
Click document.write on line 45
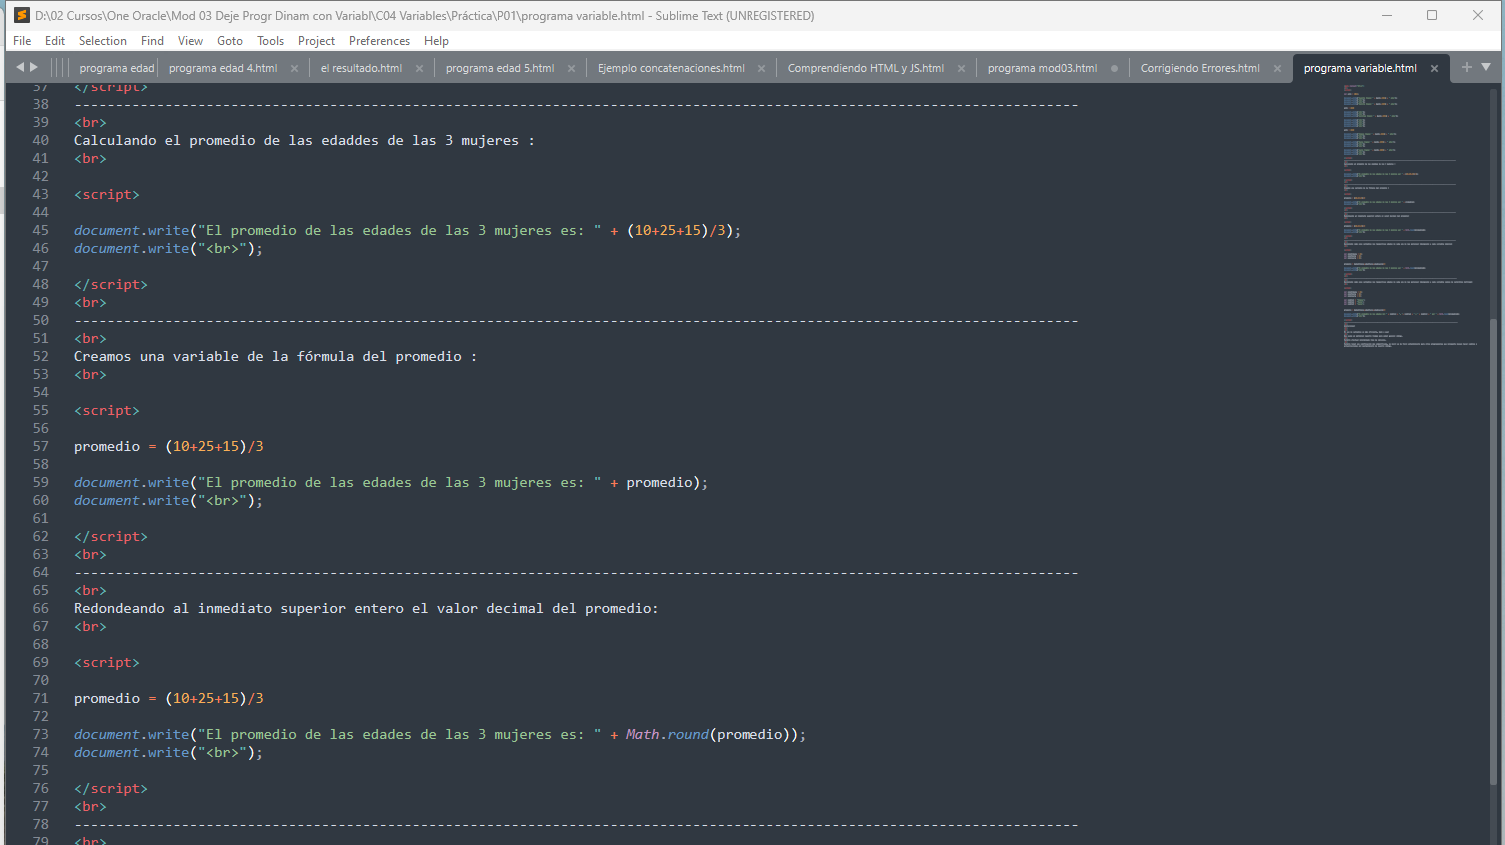coord(131,230)
